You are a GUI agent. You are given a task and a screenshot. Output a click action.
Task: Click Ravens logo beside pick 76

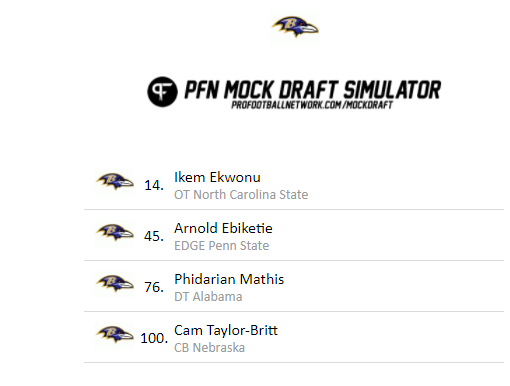coord(114,284)
